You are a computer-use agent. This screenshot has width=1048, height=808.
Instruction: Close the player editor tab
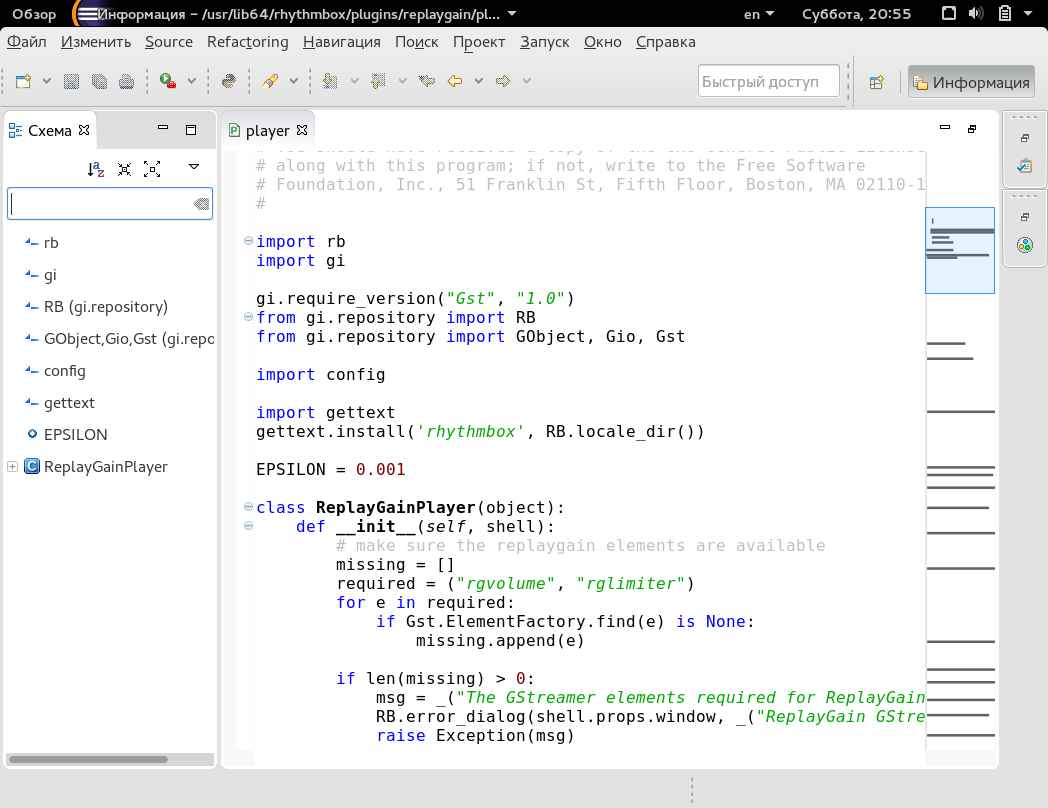pyautogui.click(x=302, y=130)
